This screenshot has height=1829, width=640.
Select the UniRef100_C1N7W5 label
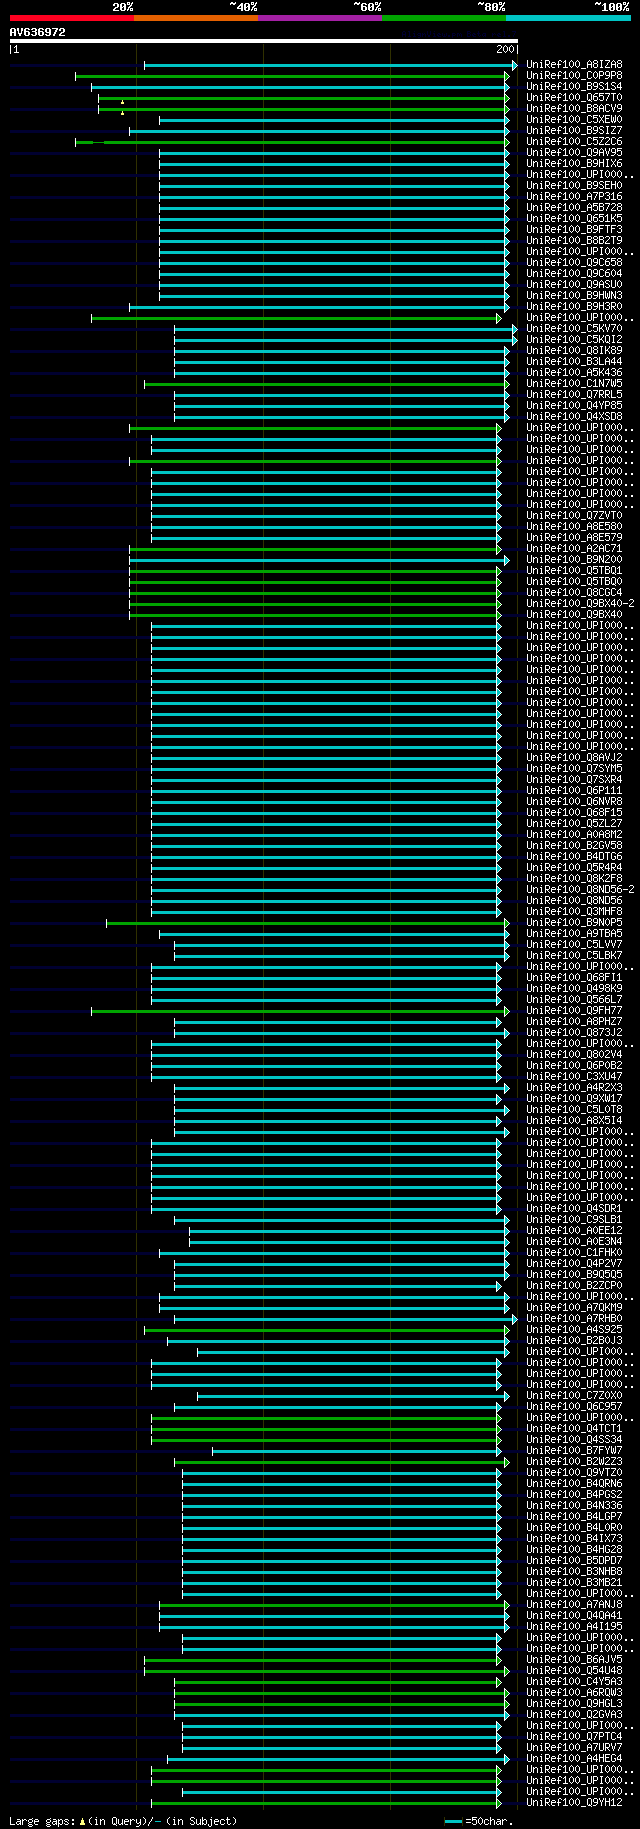click(x=574, y=384)
